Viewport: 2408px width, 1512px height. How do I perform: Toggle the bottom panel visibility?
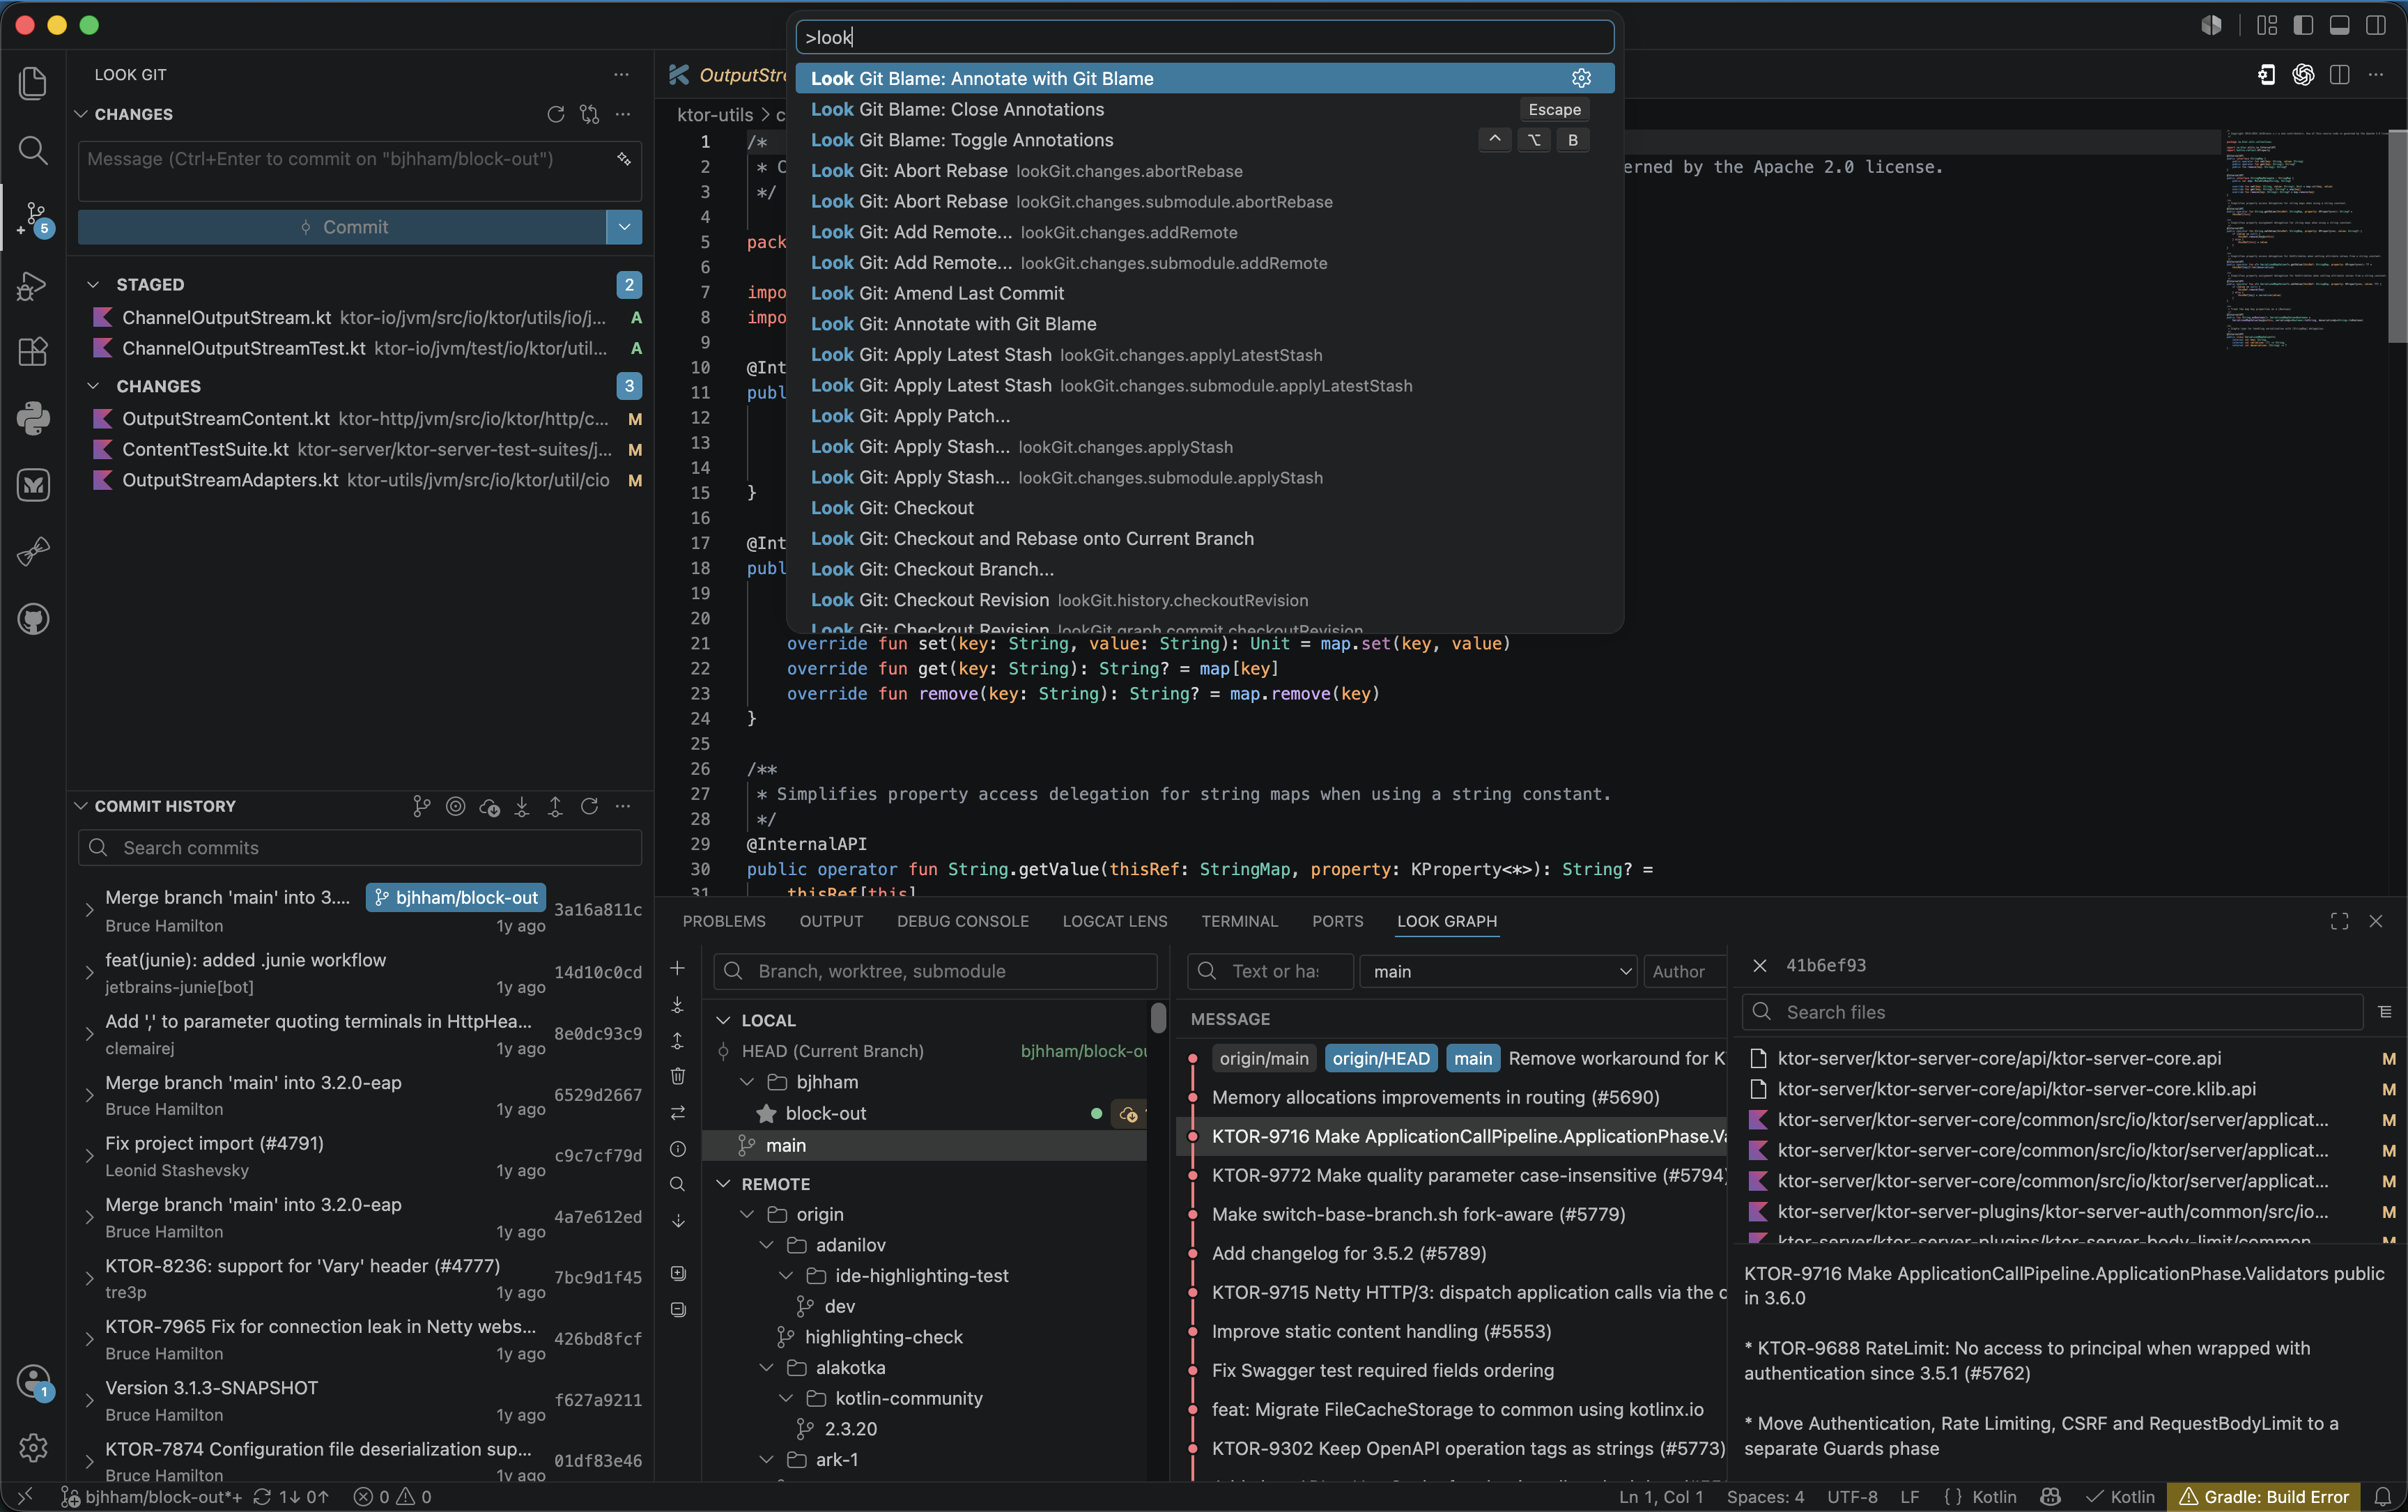pos(2339,25)
